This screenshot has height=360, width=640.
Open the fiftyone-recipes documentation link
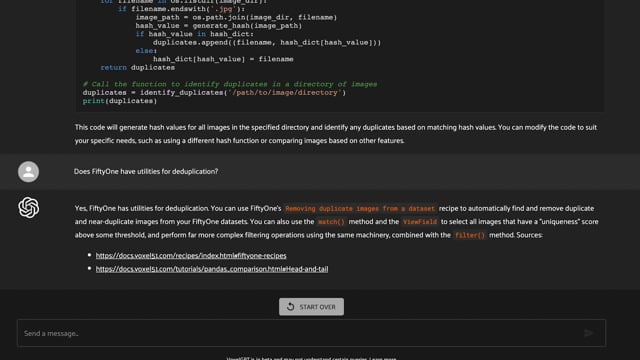[191, 256]
